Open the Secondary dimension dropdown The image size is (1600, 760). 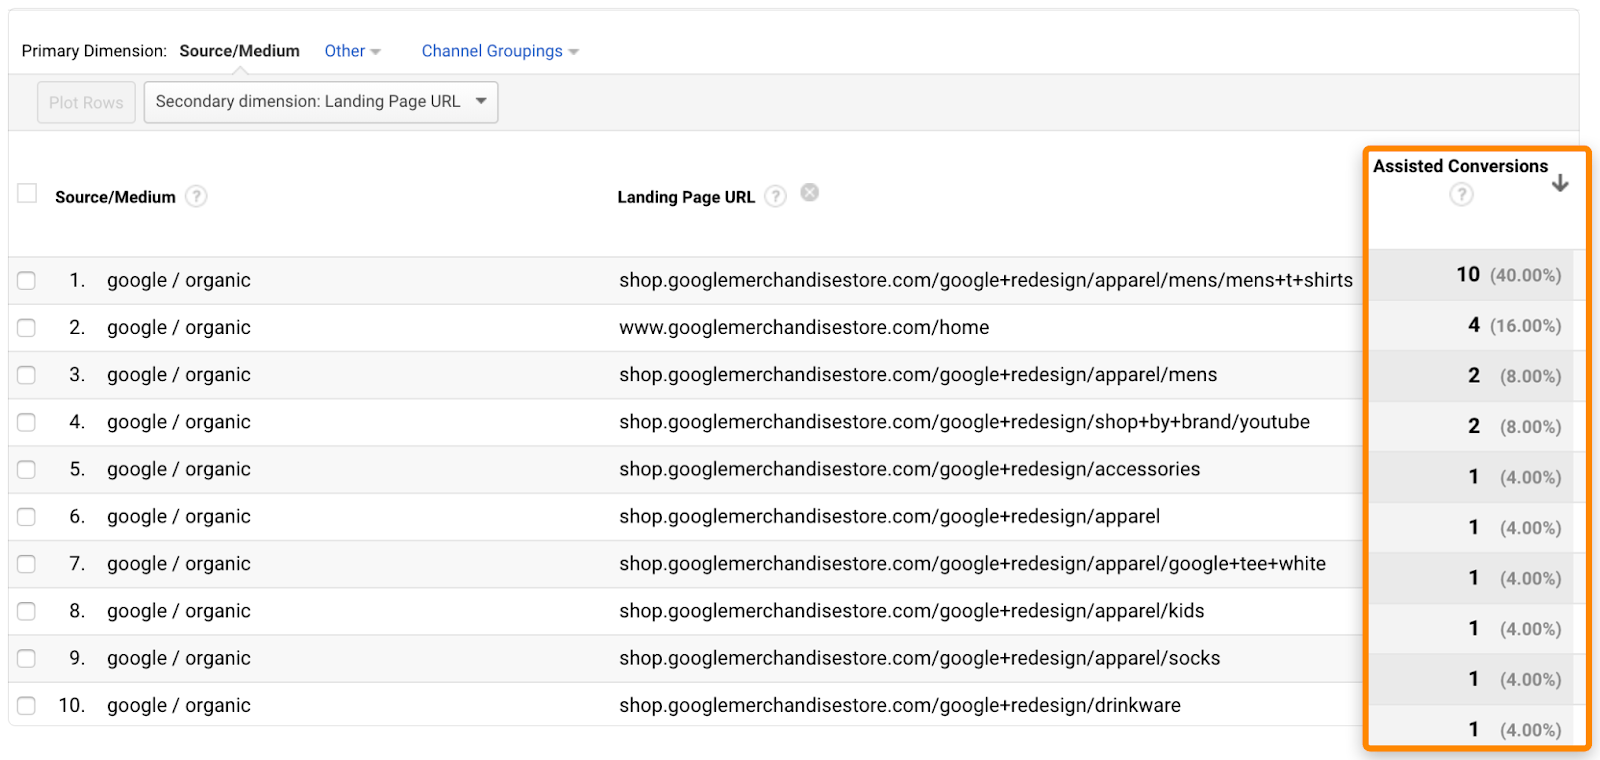[320, 102]
